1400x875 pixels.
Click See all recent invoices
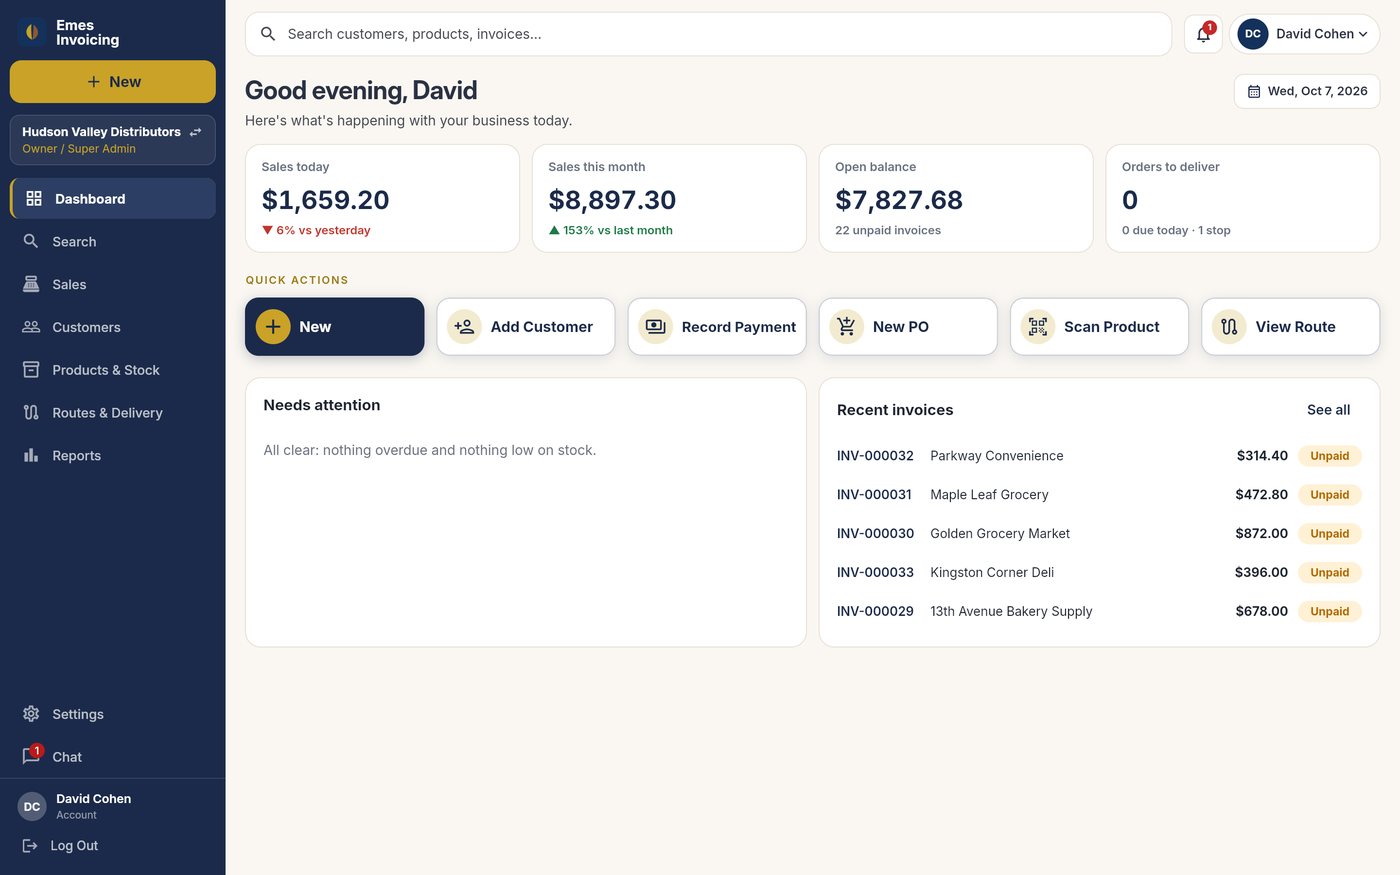1328,410
